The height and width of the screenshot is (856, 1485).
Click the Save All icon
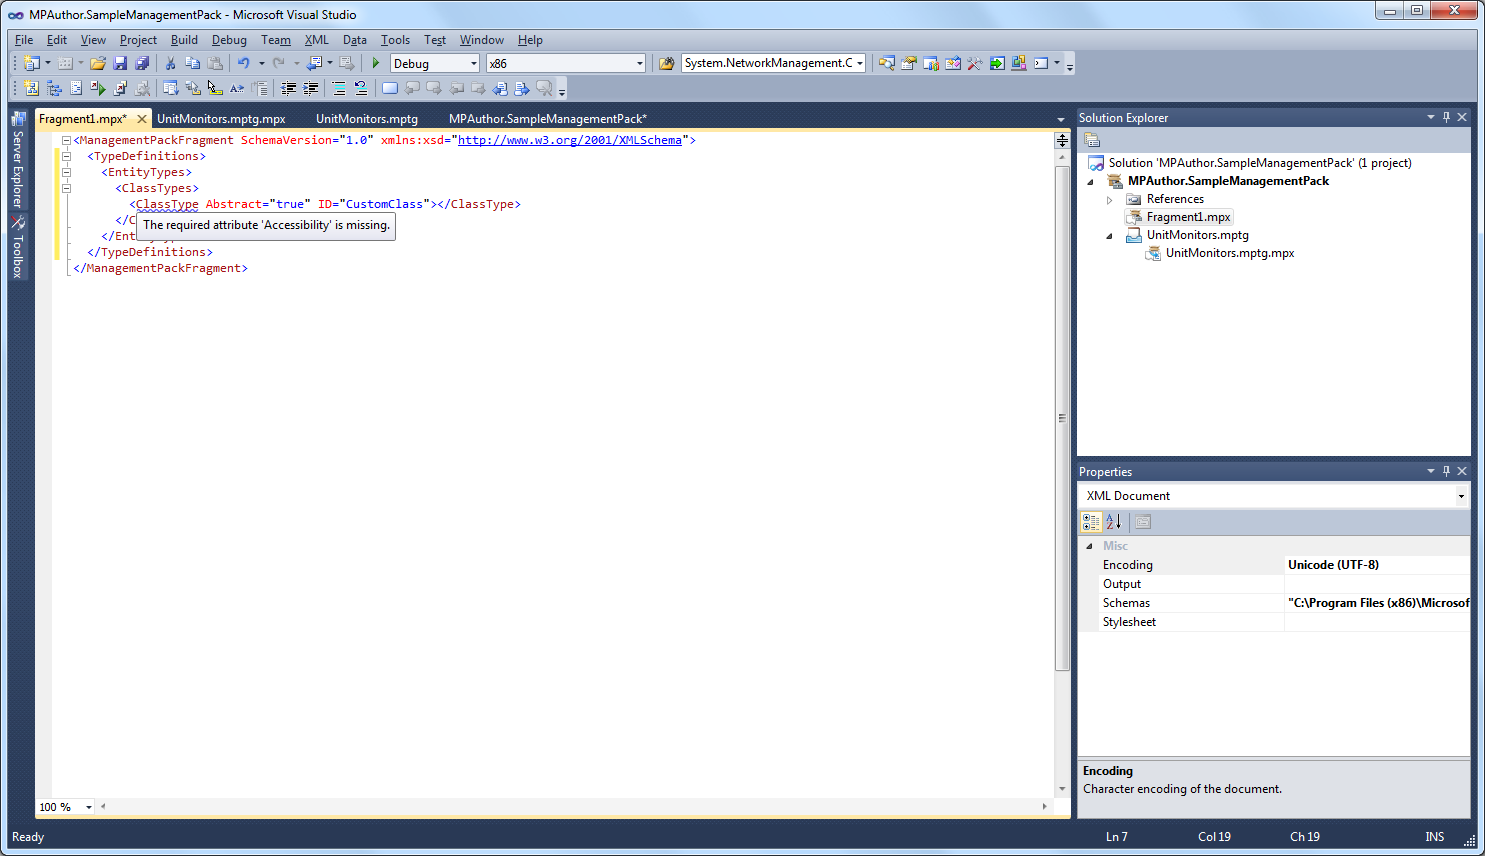tap(142, 63)
